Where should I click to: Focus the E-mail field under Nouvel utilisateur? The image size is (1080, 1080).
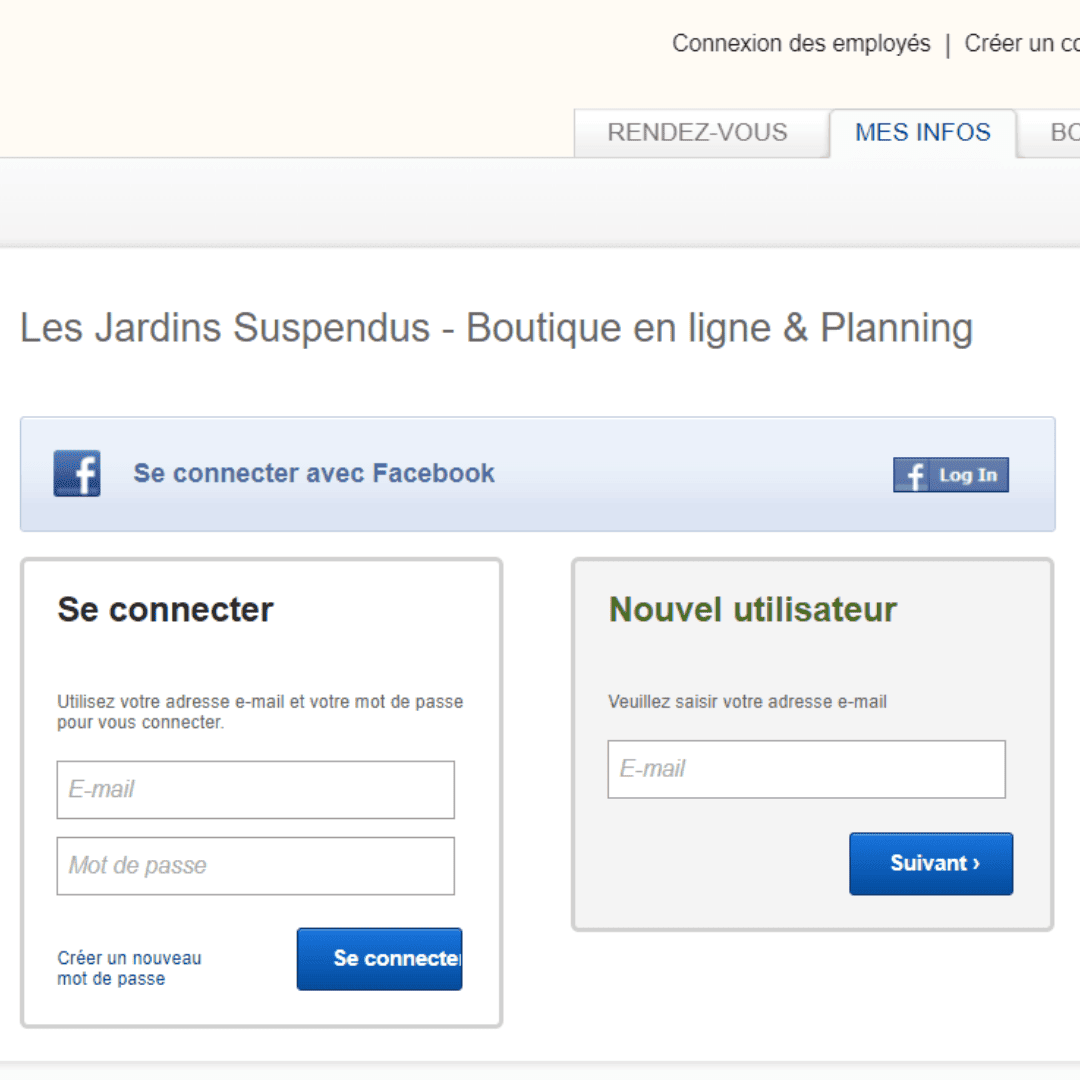tap(807, 769)
